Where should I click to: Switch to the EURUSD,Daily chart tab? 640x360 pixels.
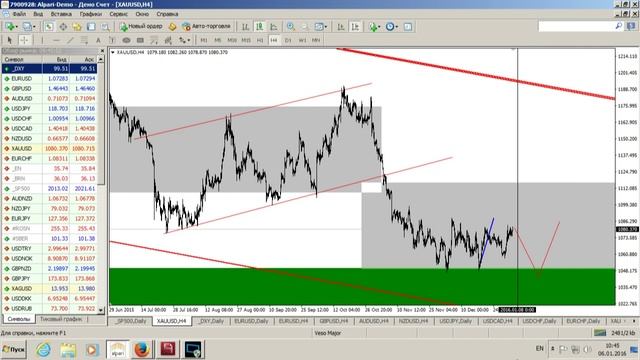[251, 321]
